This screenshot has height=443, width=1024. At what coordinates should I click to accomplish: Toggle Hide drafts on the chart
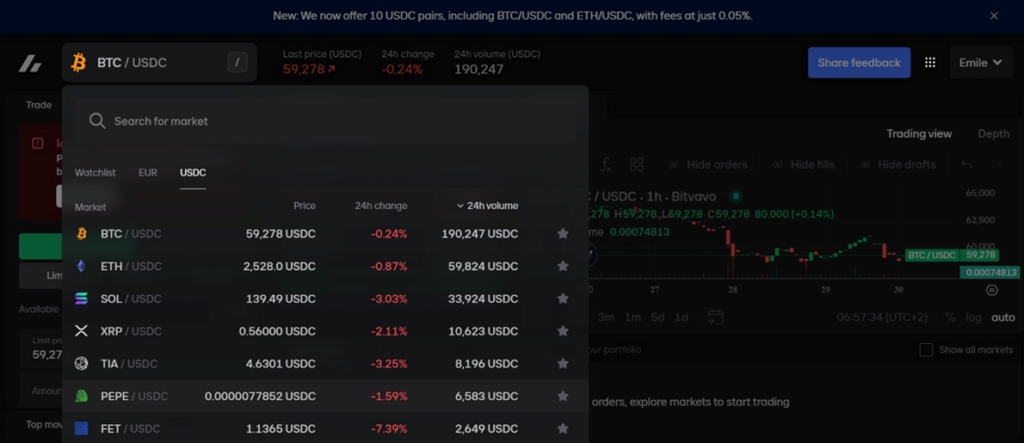click(x=898, y=165)
